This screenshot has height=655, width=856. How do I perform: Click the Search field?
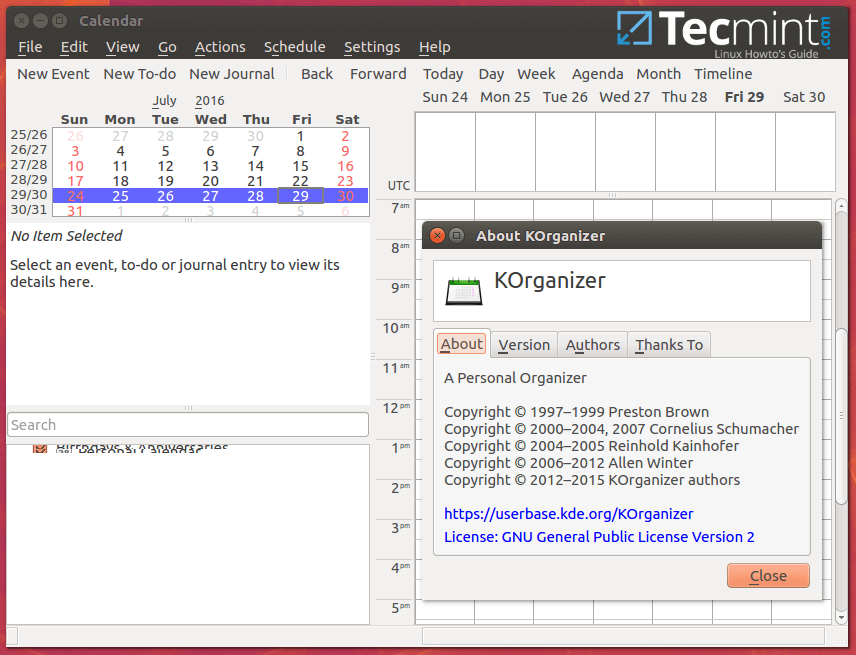click(x=188, y=425)
